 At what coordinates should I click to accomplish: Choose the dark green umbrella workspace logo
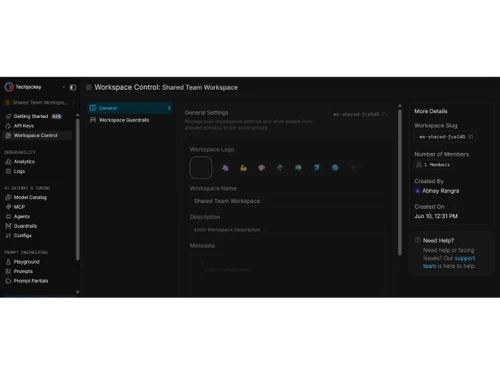280,168
